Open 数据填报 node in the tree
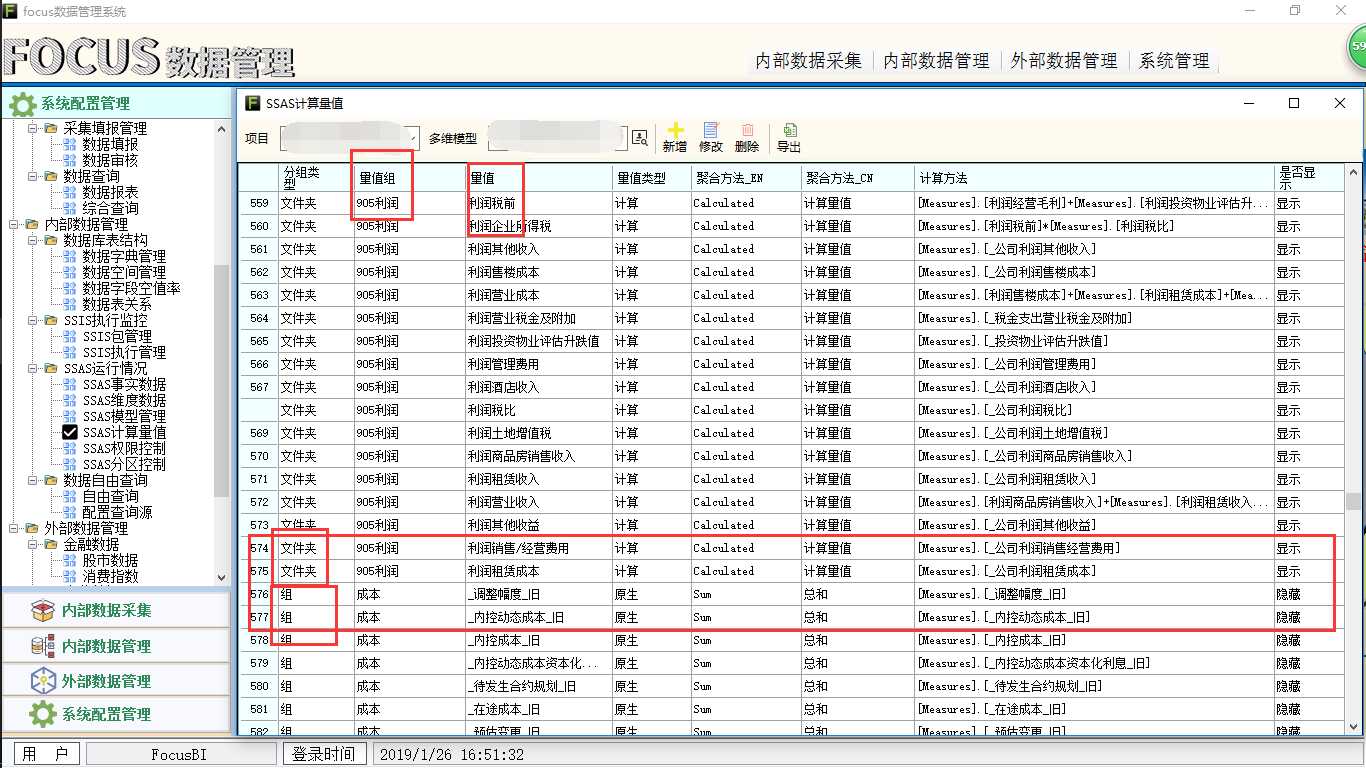This screenshot has height=768, width=1366. point(110,144)
